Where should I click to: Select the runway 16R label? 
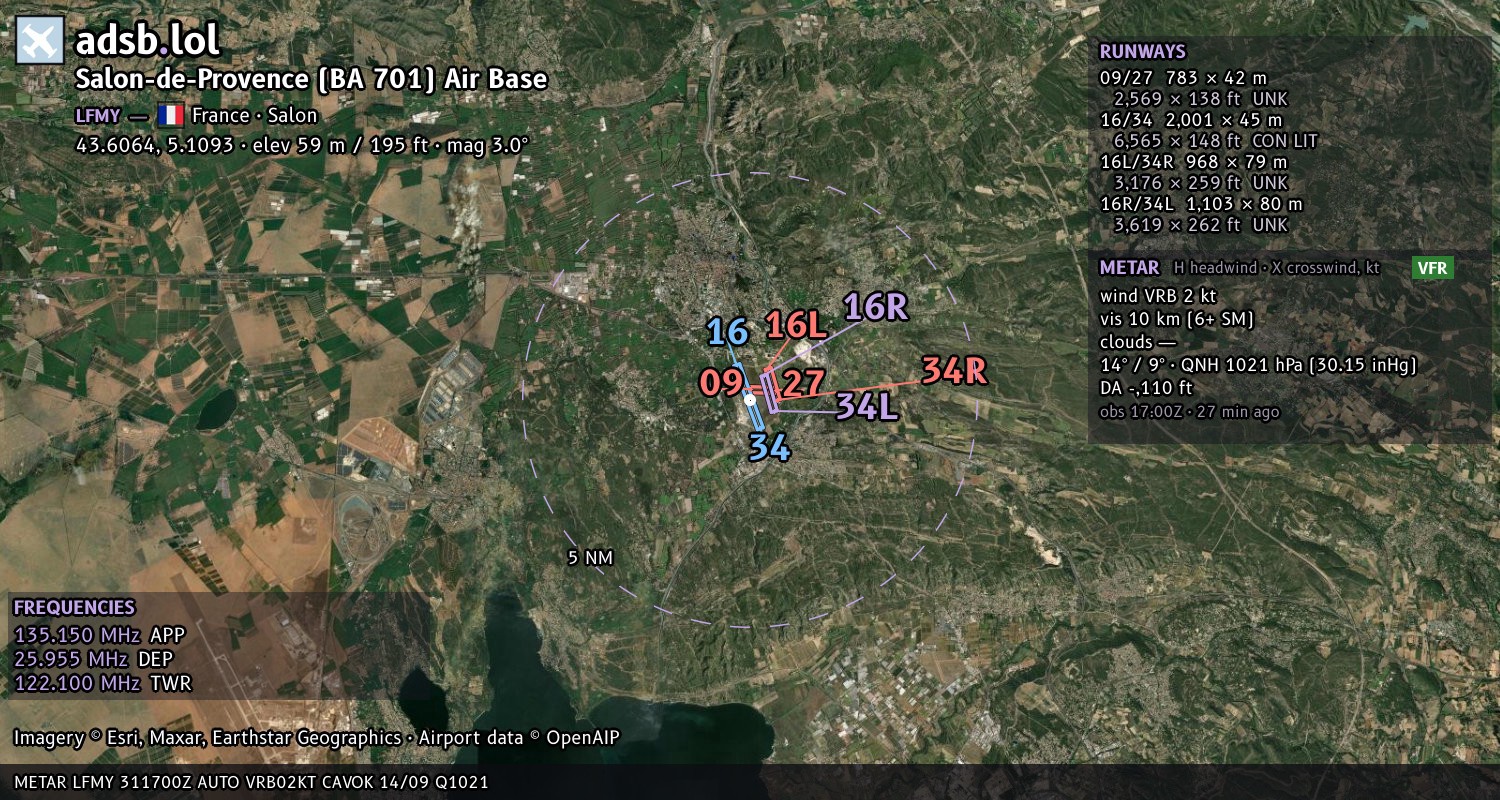pyautogui.click(x=875, y=307)
